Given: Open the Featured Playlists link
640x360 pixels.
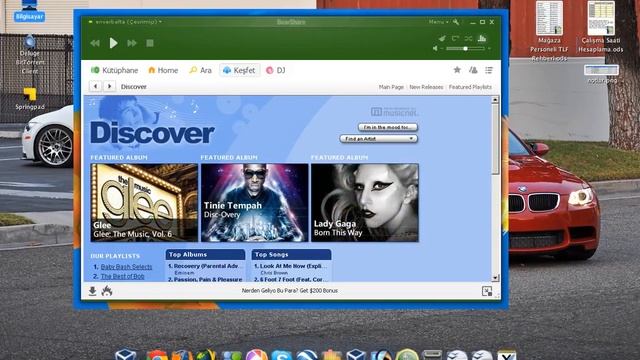Looking at the screenshot, I should (x=470, y=87).
